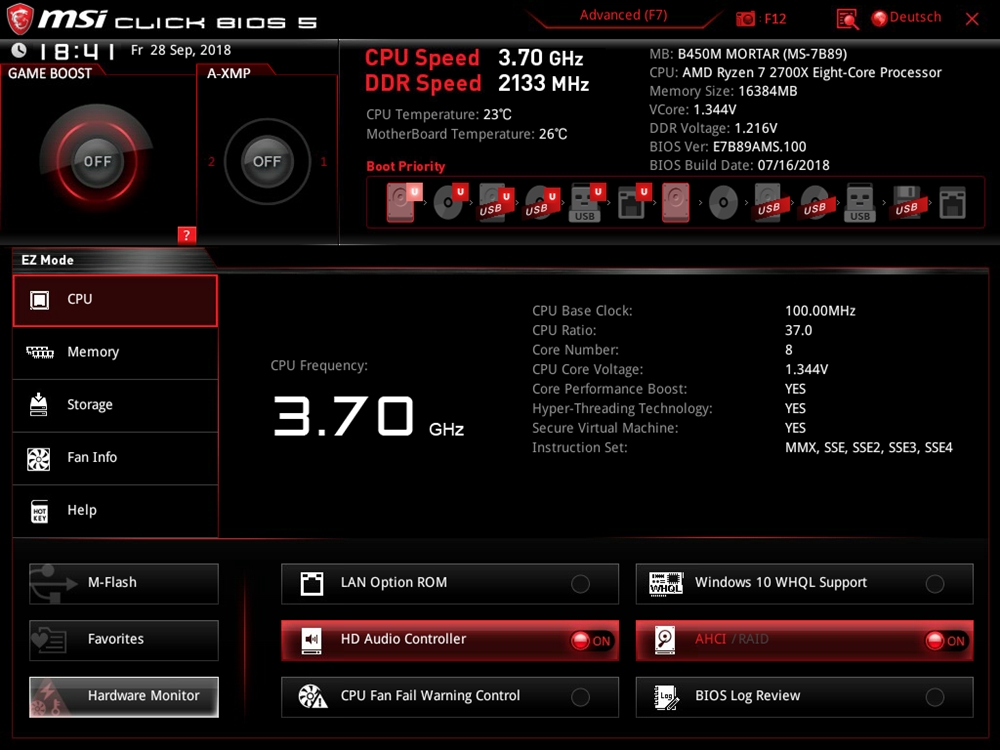Click the MSI dragon shield logo
1000x750 pixels.
click(x=20, y=19)
